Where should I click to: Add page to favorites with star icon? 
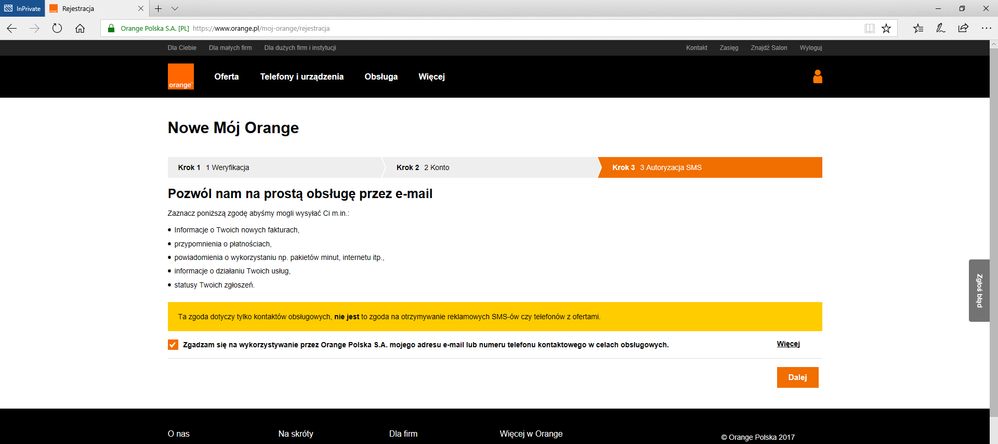(x=886, y=28)
